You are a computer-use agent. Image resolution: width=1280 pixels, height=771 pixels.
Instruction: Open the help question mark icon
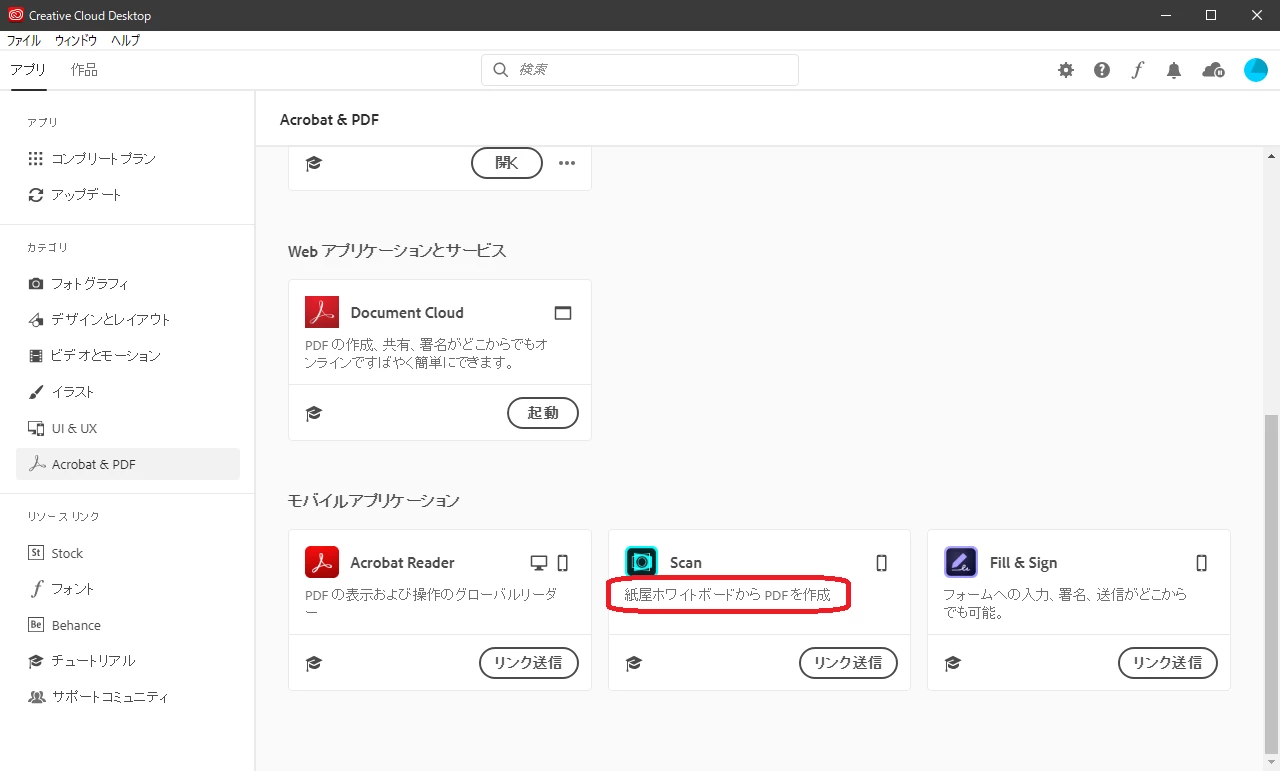pyautogui.click(x=1102, y=70)
